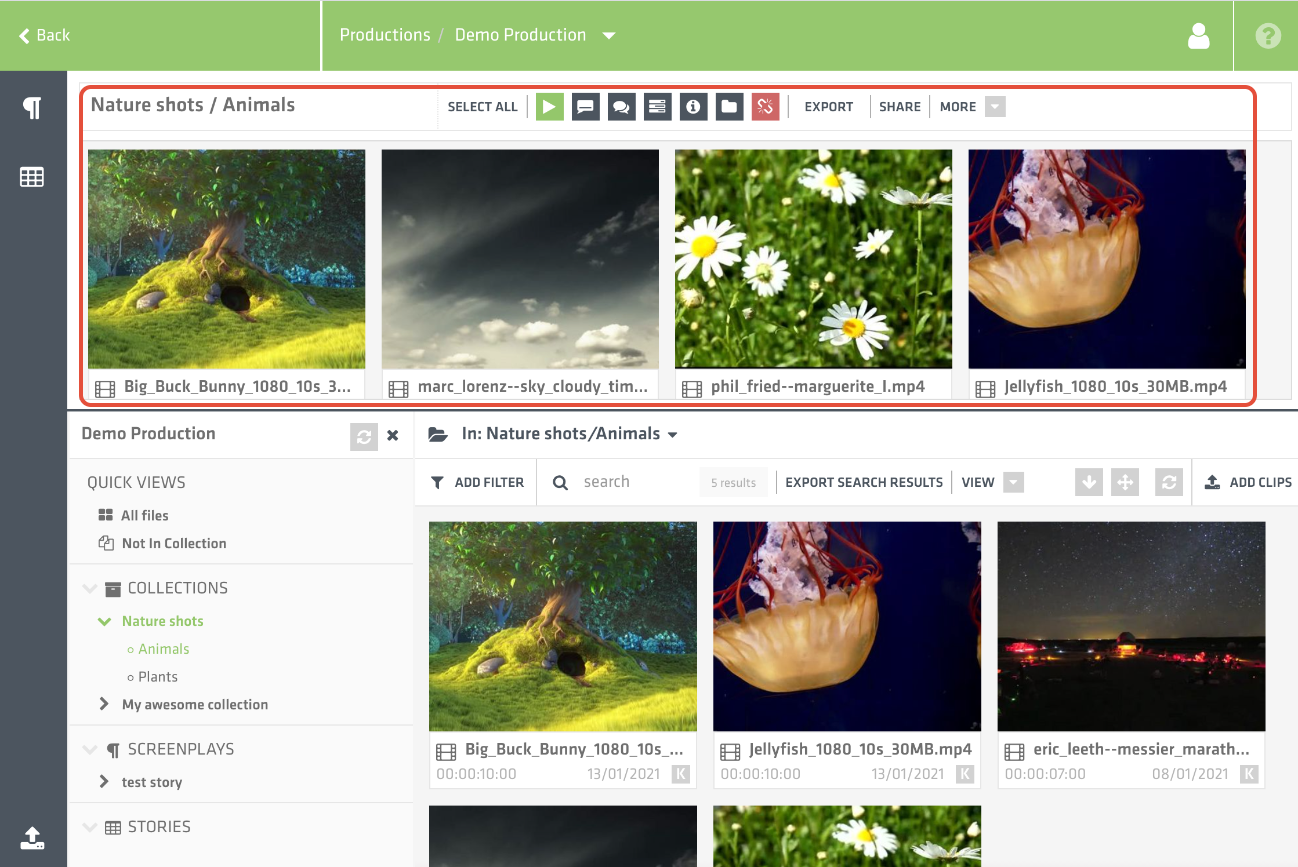Click the open folder icon beside In: Nature shots/Animals

437,434
